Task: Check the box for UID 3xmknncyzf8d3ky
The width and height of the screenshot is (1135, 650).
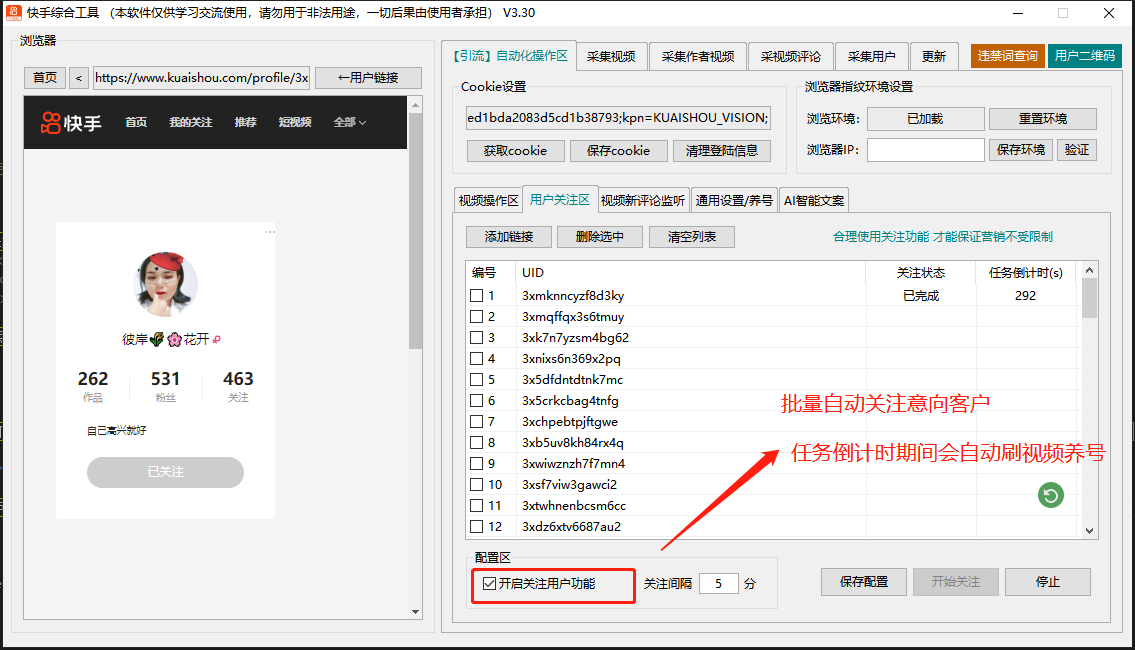Action: coord(477,296)
